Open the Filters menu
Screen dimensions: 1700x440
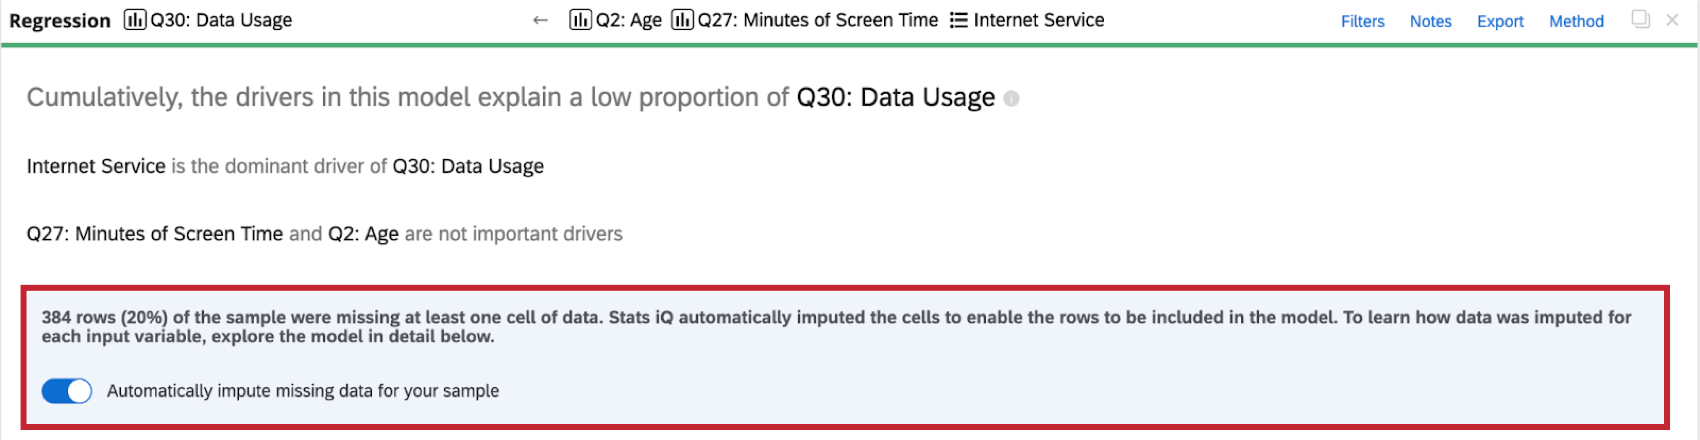pyautogui.click(x=1362, y=21)
